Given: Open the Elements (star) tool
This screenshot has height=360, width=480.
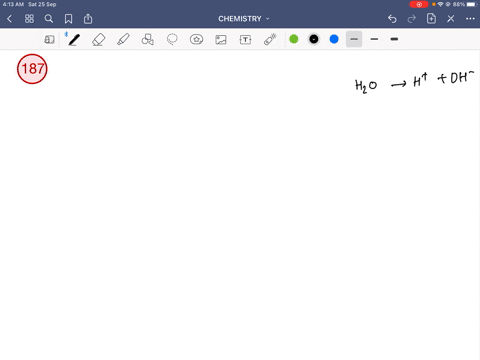Looking at the screenshot, I should click(196, 39).
